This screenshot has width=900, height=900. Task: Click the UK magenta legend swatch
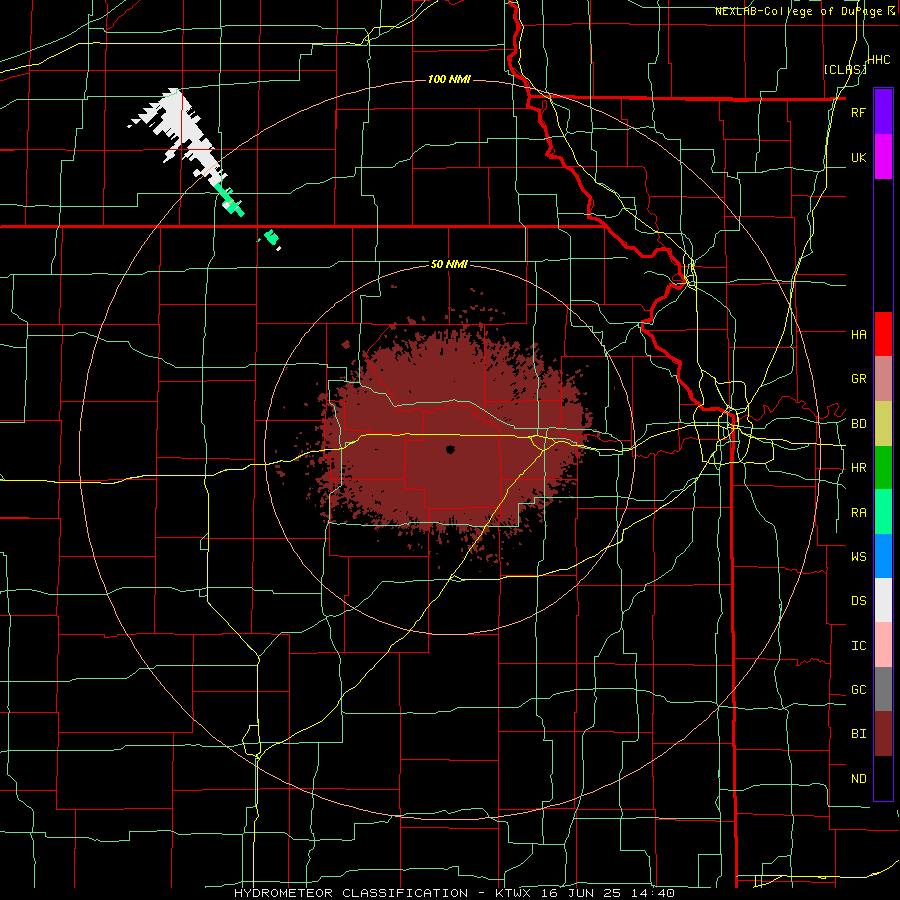pos(883,157)
